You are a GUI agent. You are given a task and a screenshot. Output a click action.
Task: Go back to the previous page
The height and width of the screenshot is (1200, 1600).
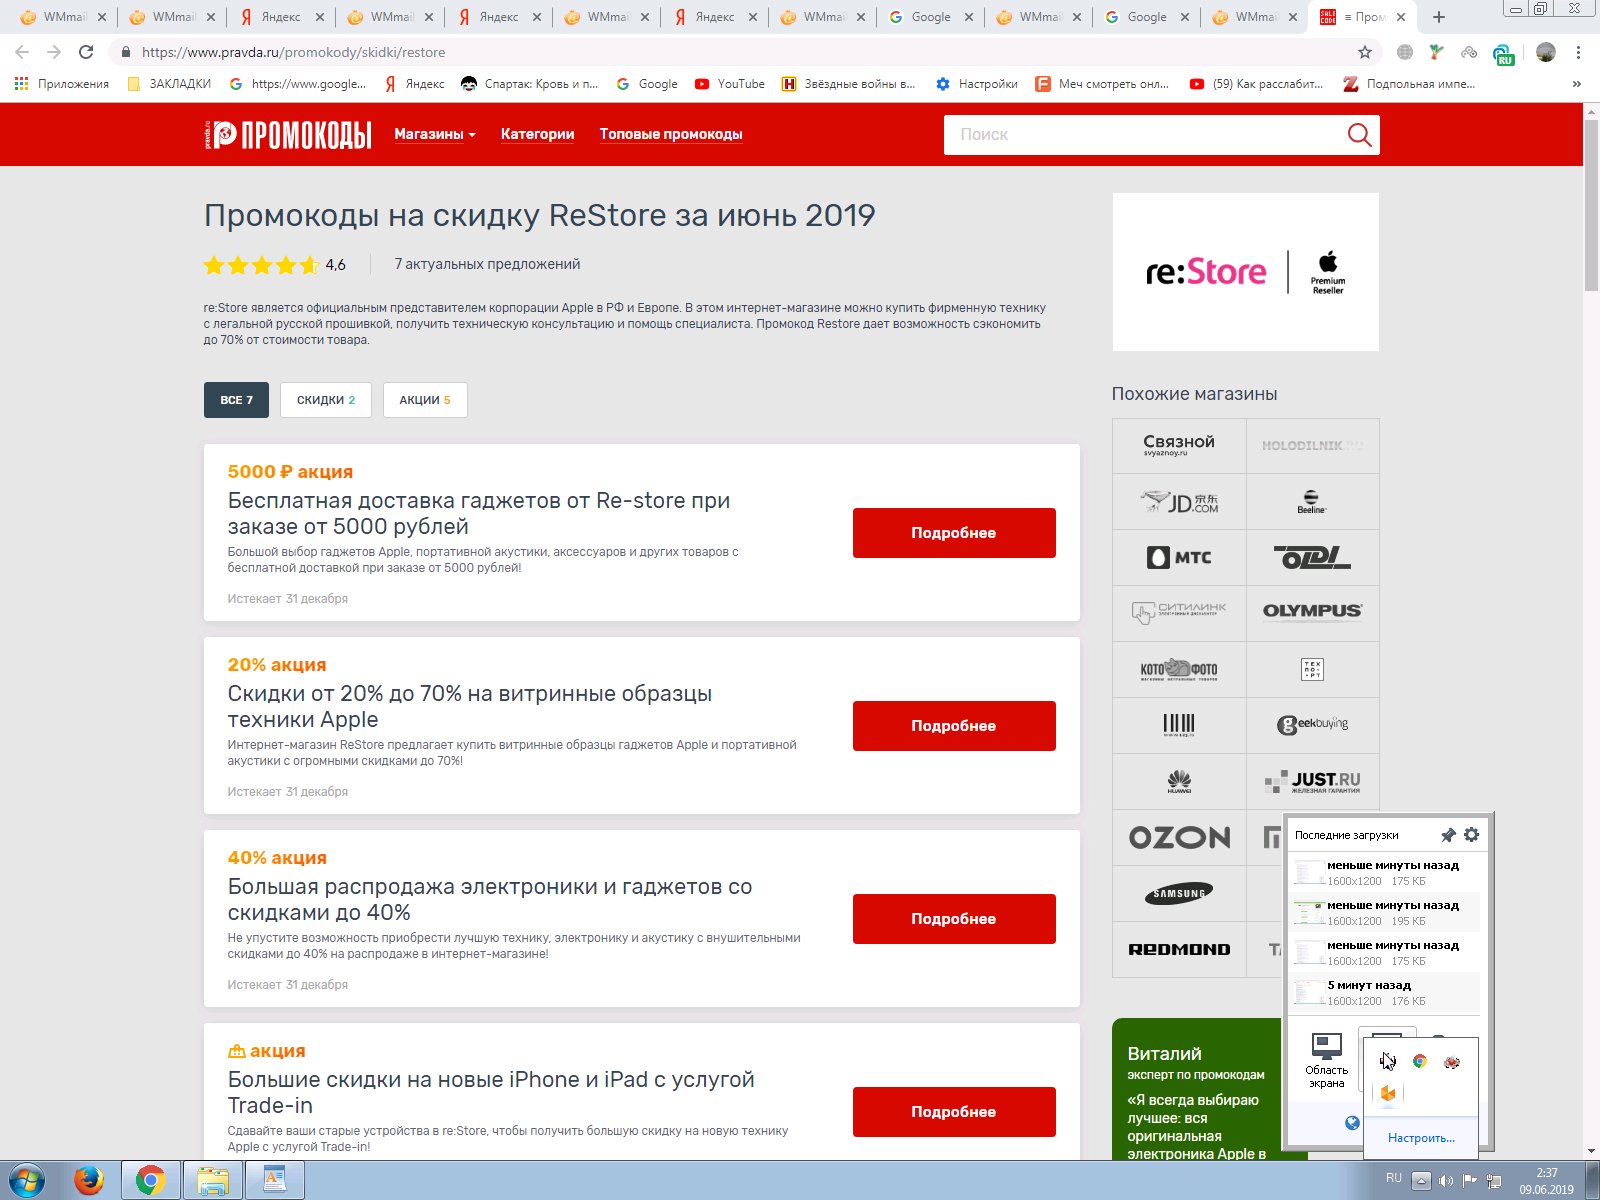(22, 52)
